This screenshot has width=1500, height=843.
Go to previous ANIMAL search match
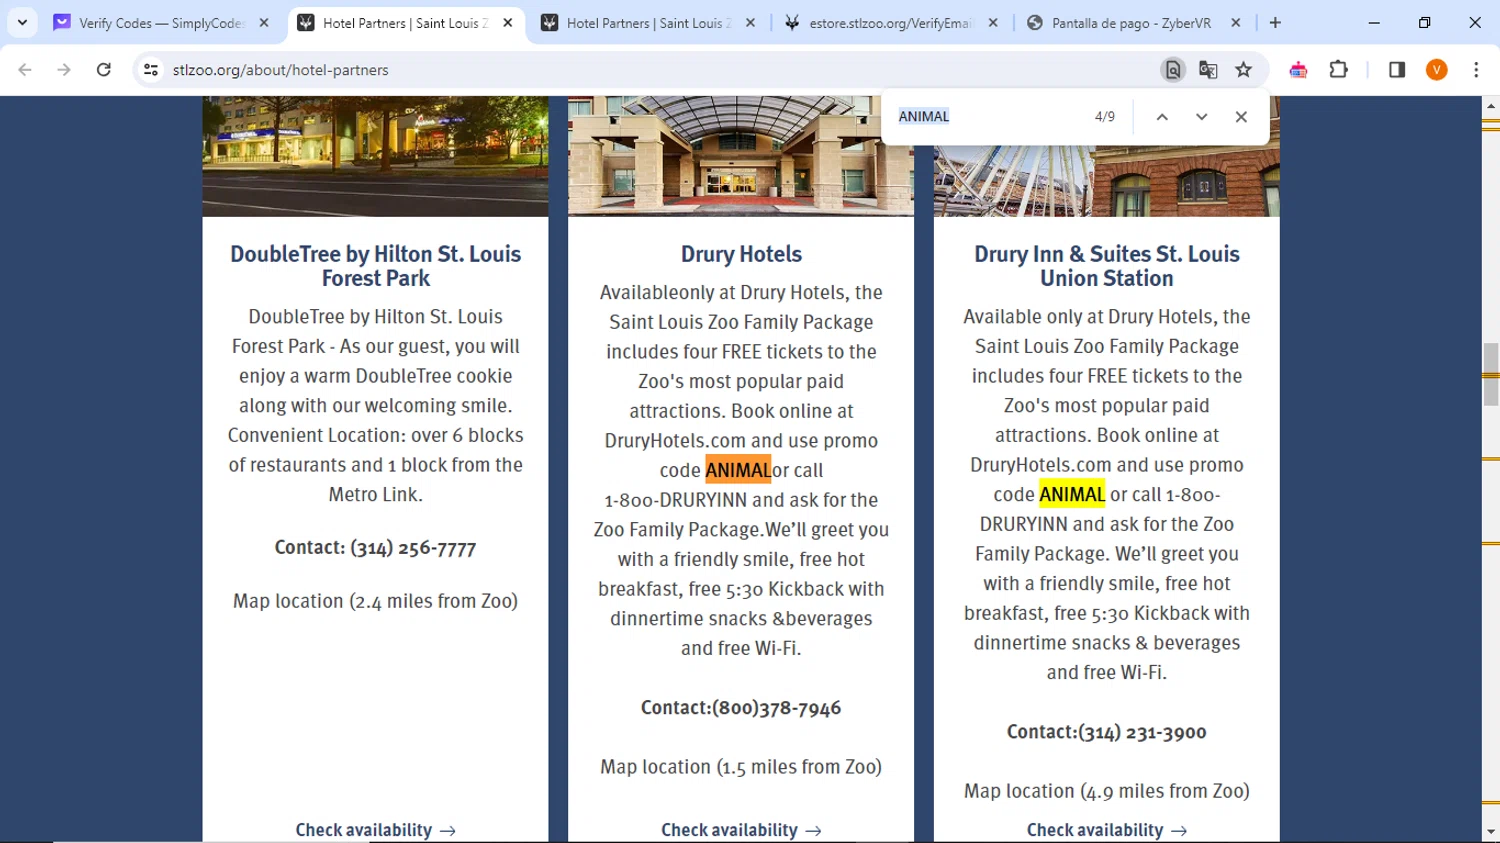(1162, 117)
